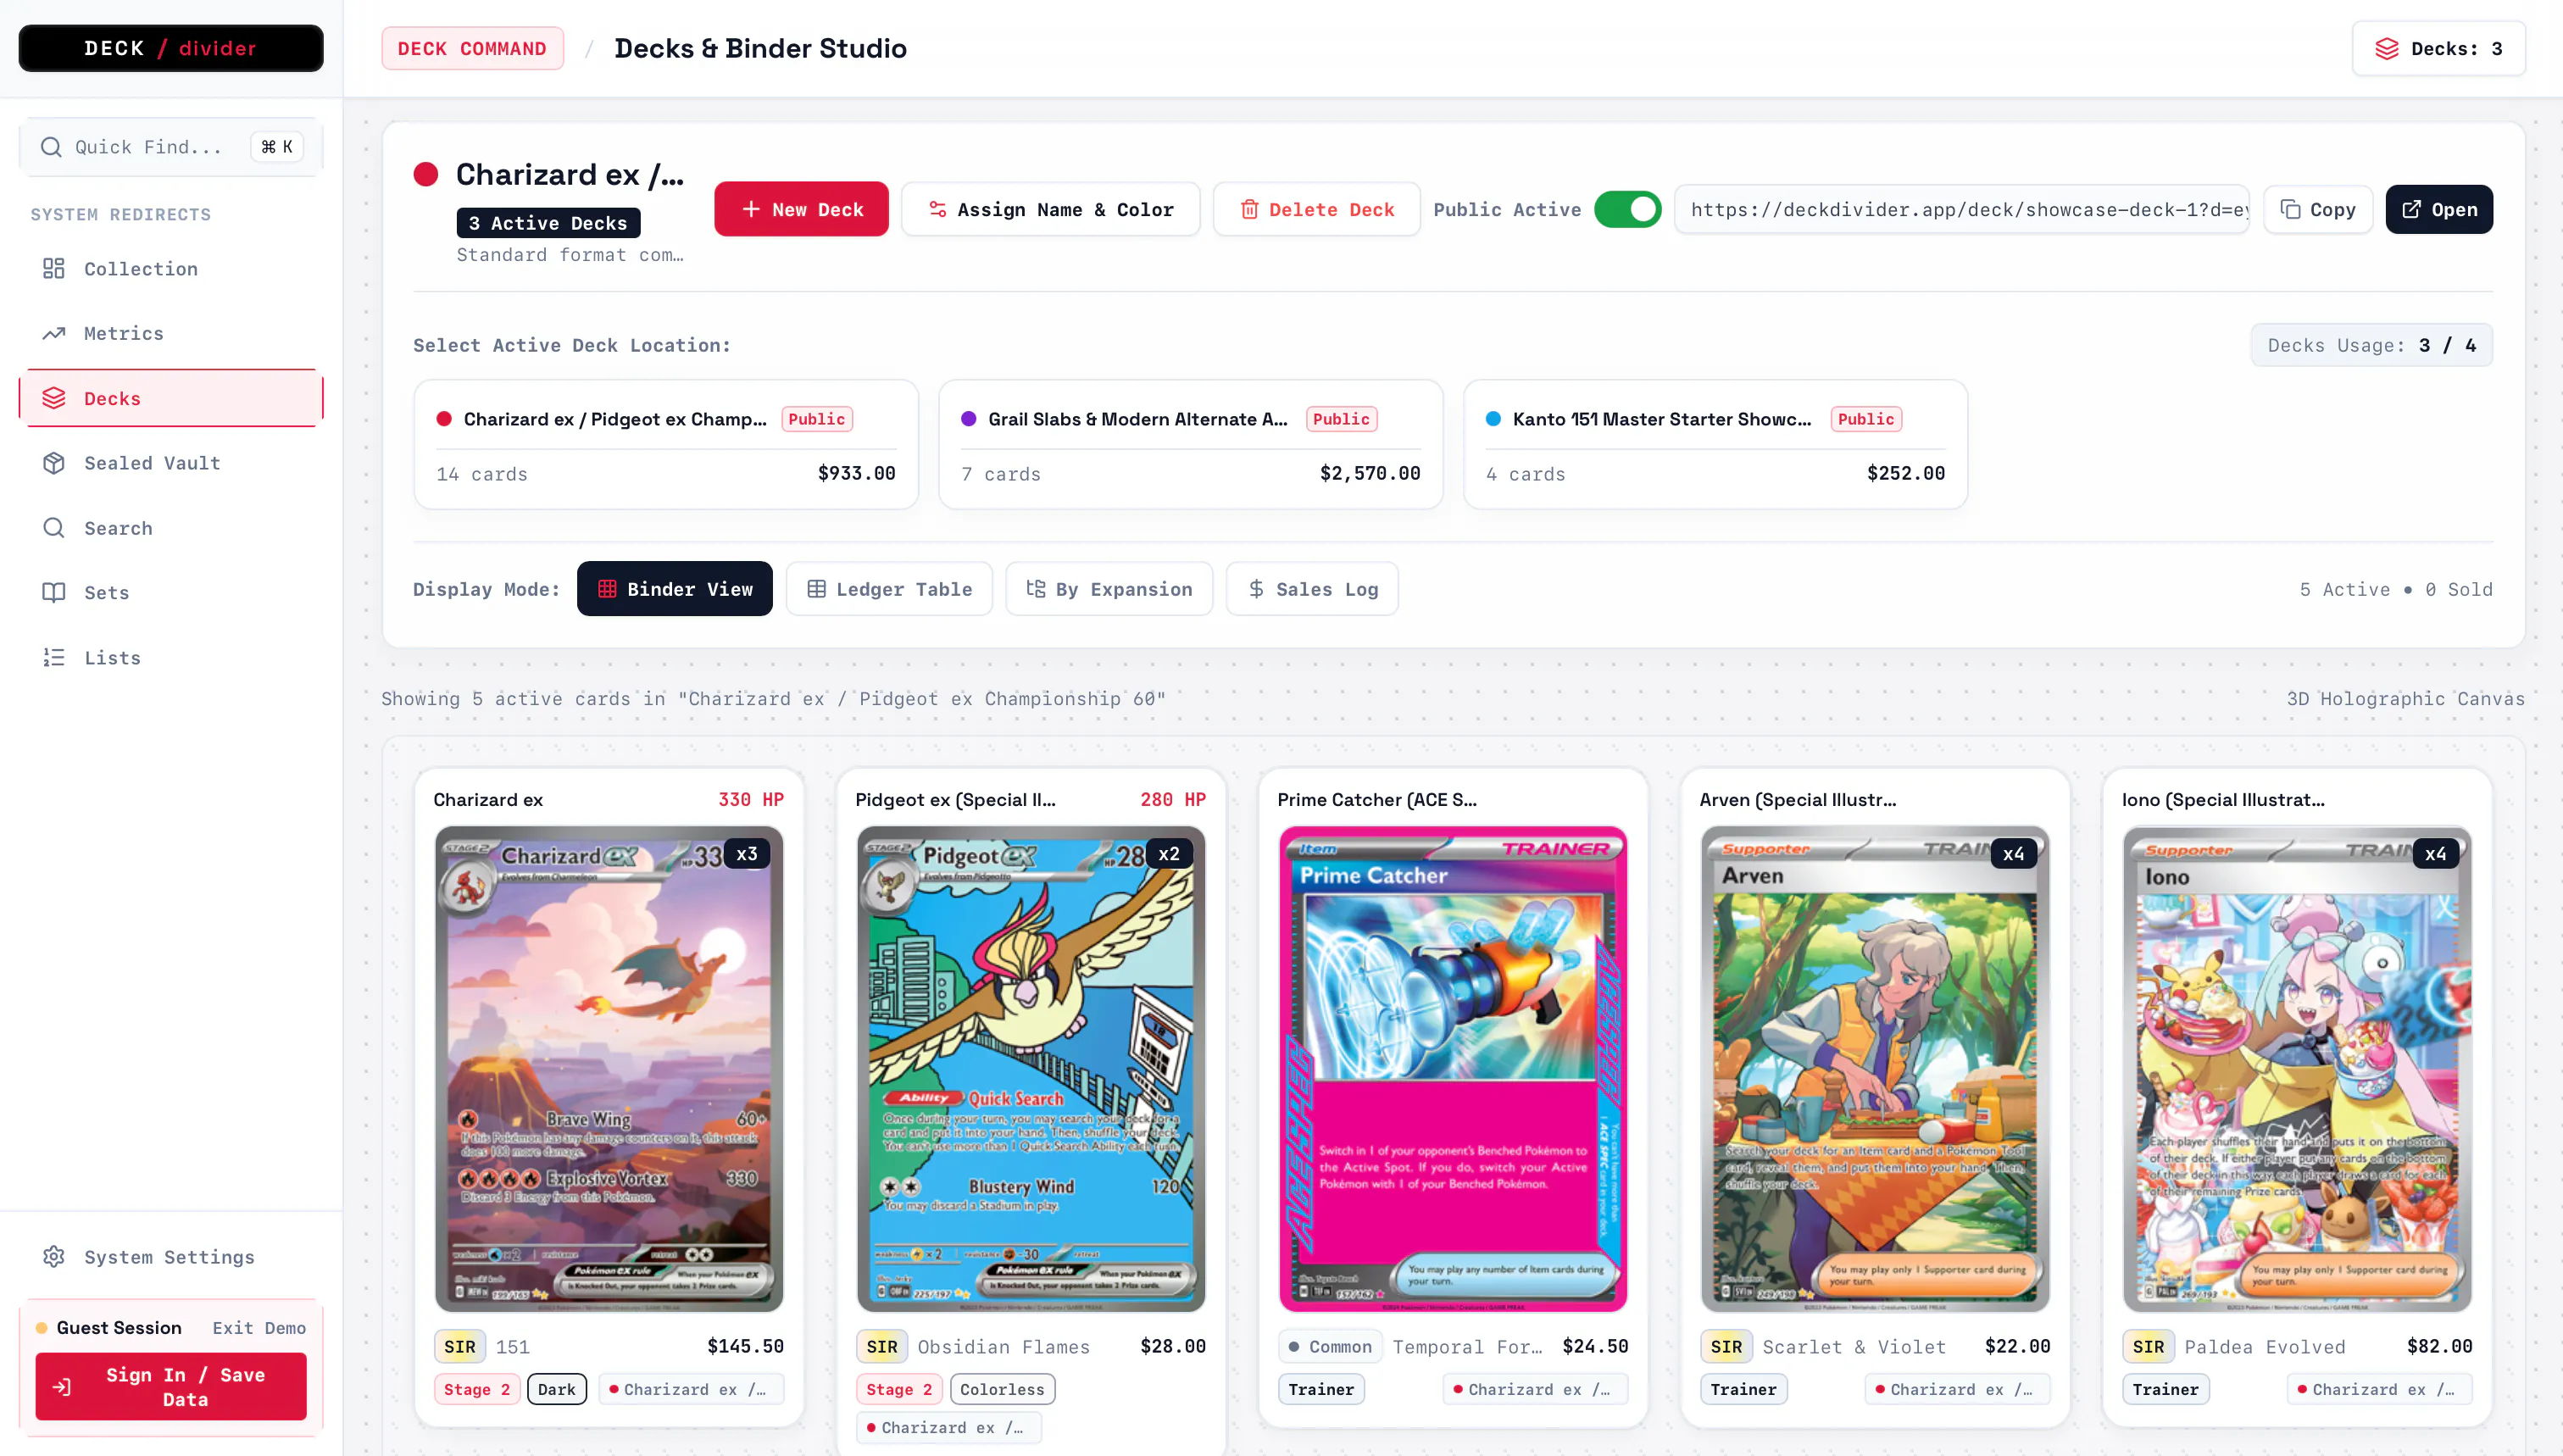Toggle the Public Active switch
Screen dimensions: 2563x1456
tap(1627, 209)
